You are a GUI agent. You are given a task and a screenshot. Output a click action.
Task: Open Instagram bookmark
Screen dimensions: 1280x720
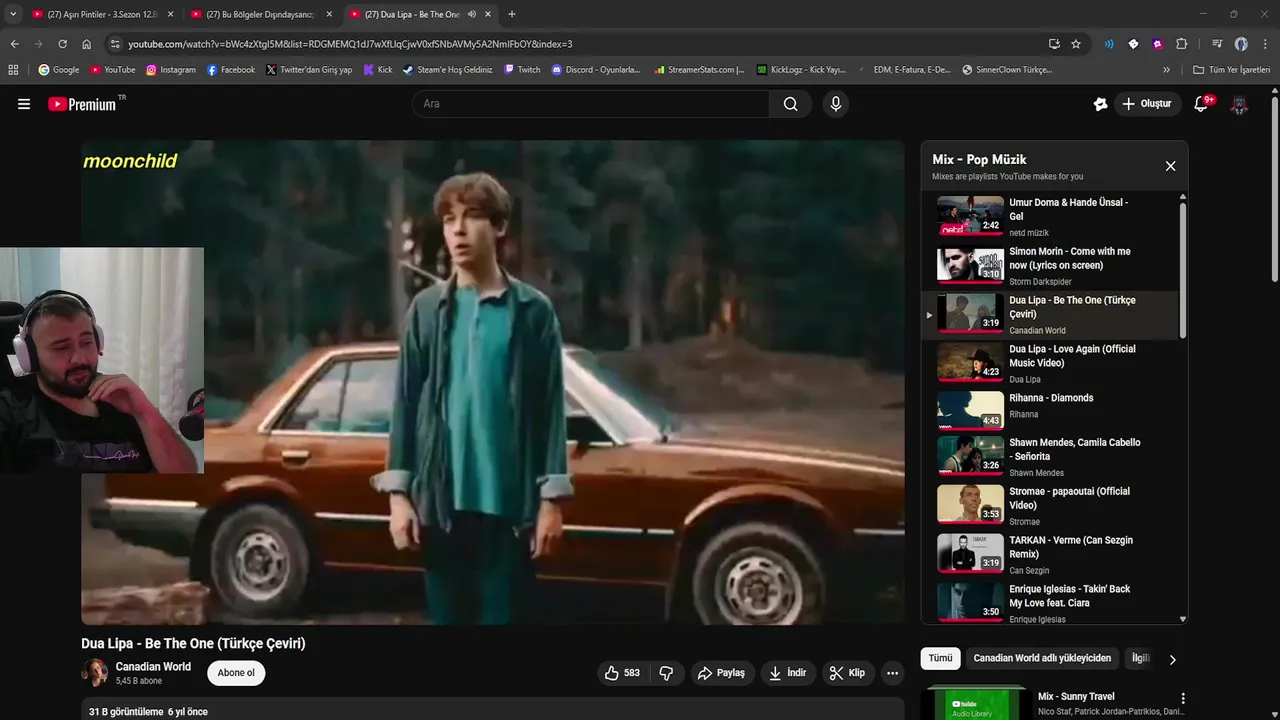(171, 70)
